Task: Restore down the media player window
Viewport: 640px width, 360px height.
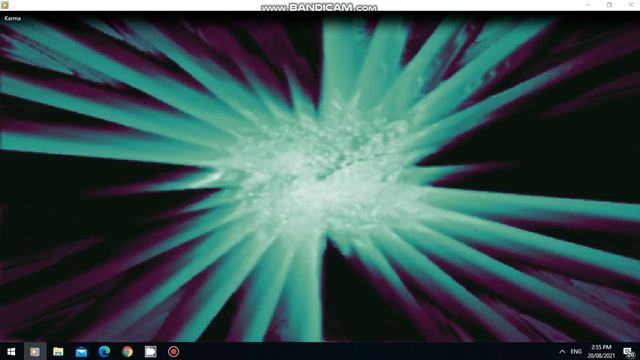Action: click(x=609, y=5)
